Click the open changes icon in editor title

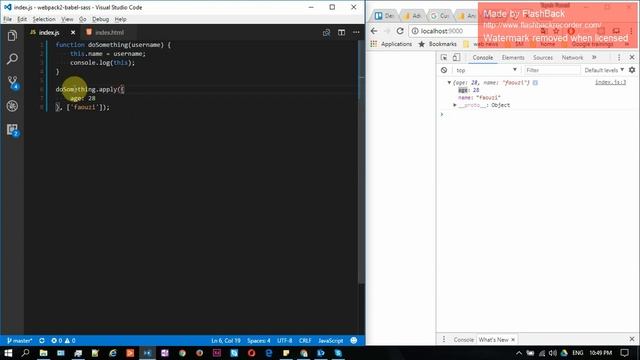[326, 32]
